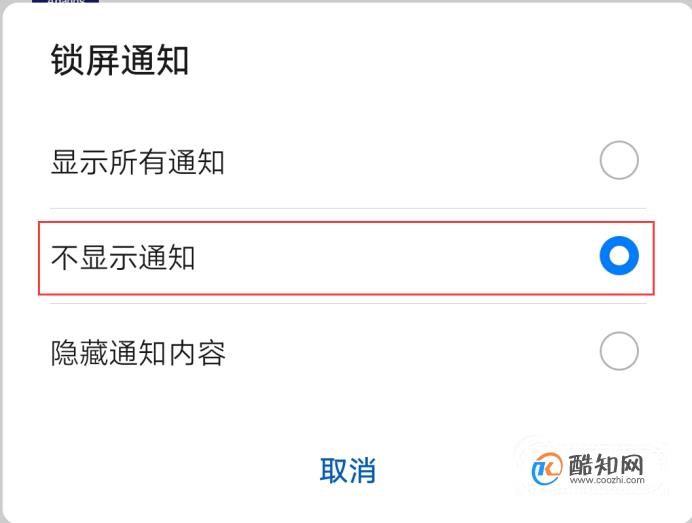Tap the 取消 cancel button

point(347,470)
